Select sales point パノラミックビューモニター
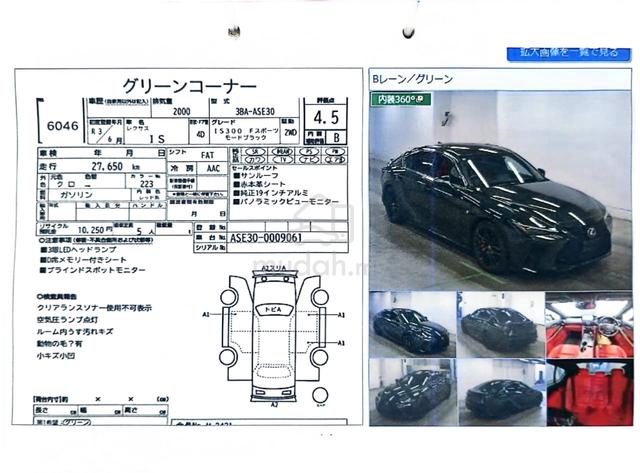640x473 pixels. pyautogui.click(x=286, y=202)
